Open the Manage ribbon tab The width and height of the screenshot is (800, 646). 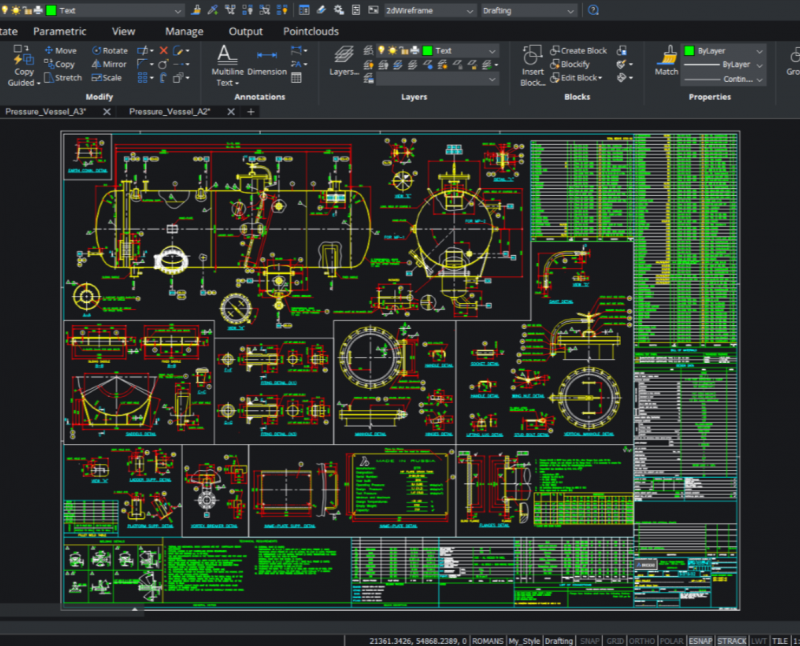pyautogui.click(x=184, y=31)
